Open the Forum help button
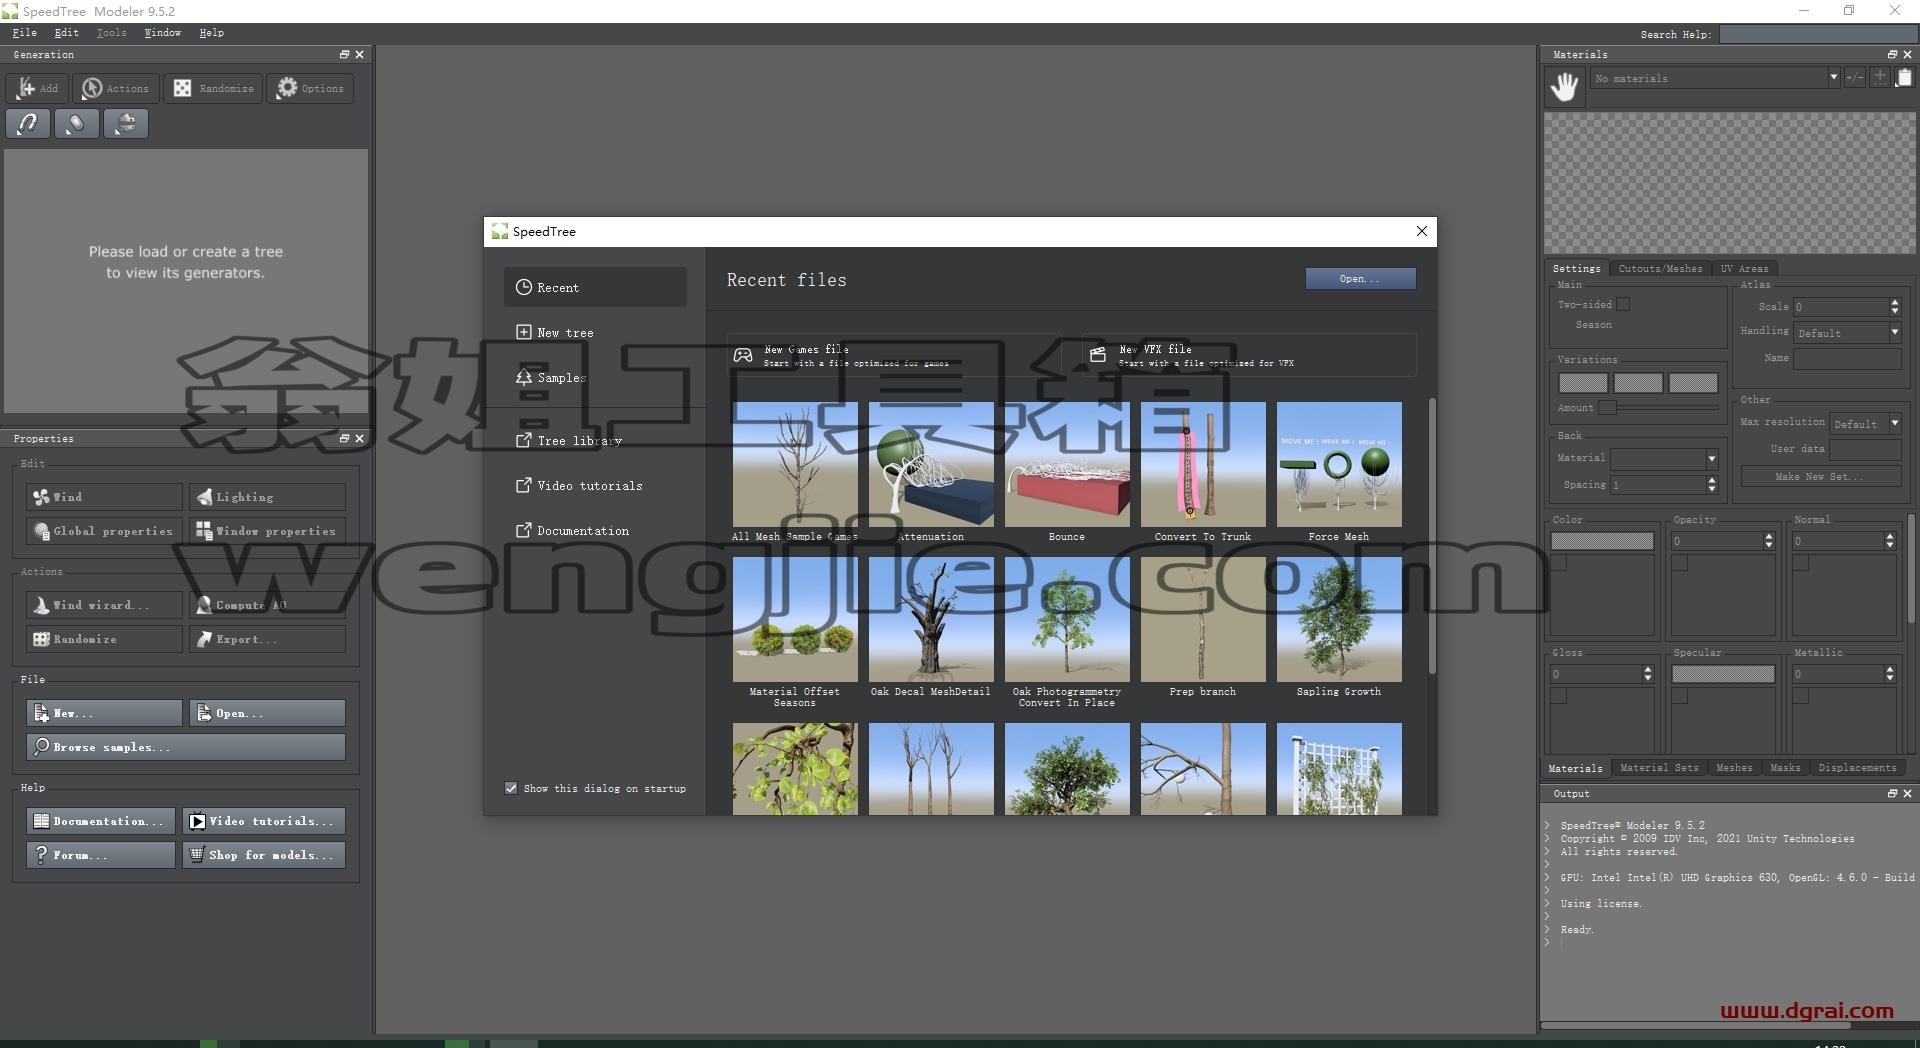1920x1048 pixels. 101,855
